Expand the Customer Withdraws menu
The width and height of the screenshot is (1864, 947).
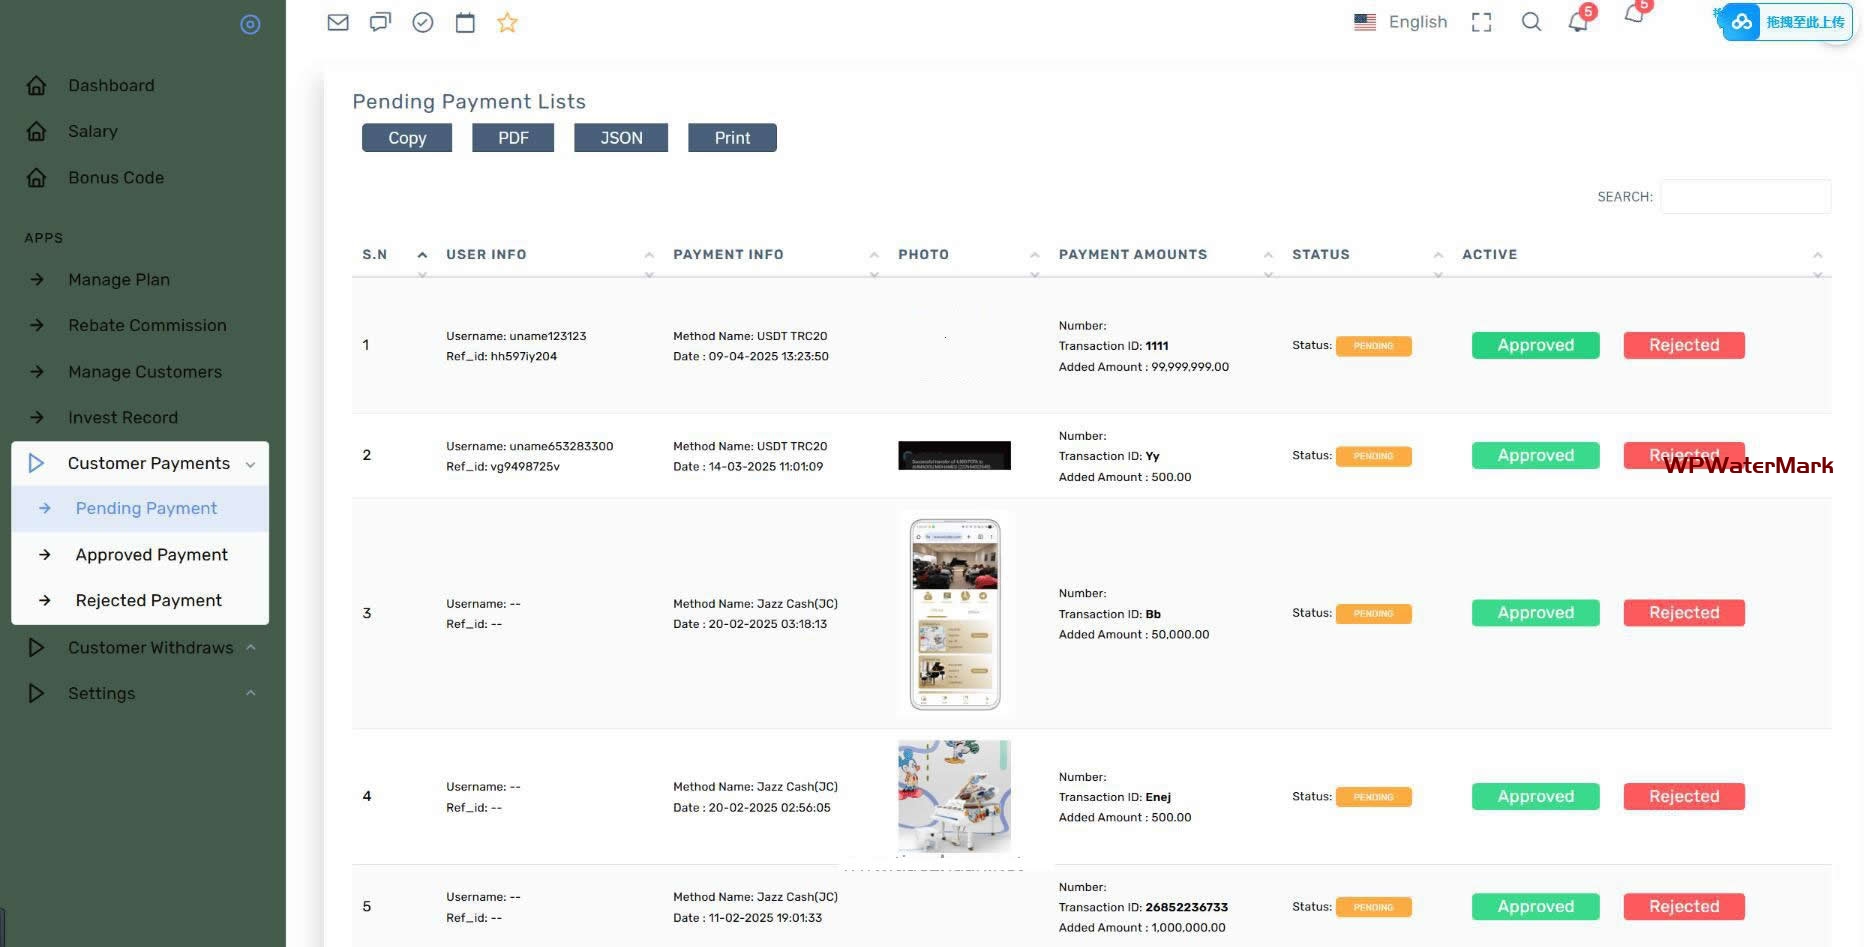150,647
